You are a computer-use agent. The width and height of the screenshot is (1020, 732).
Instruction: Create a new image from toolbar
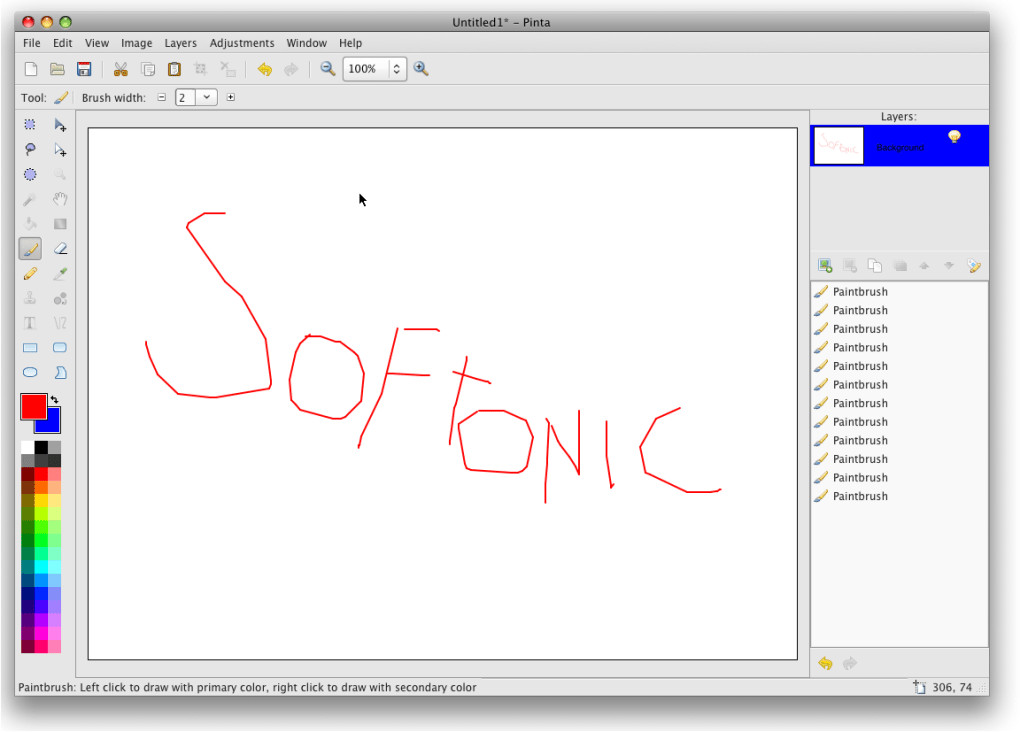(x=31, y=69)
